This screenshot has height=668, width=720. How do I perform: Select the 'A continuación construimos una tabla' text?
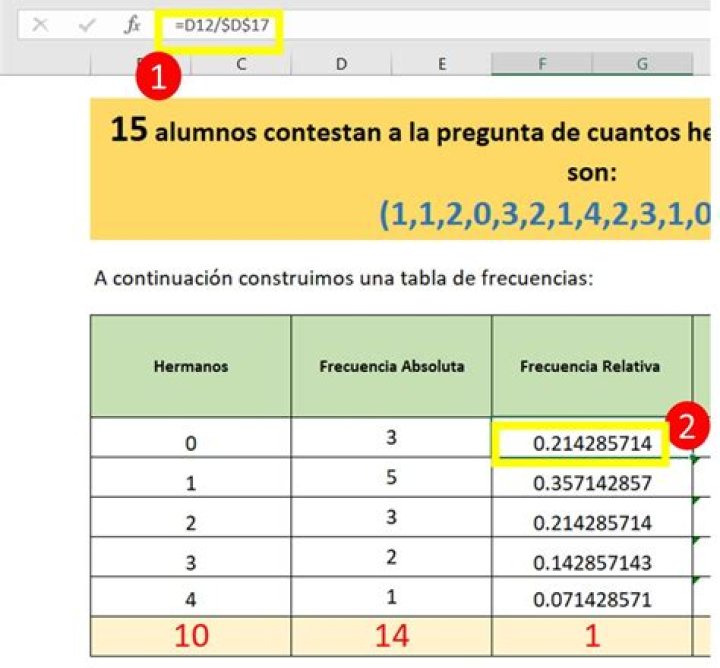coord(343,278)
